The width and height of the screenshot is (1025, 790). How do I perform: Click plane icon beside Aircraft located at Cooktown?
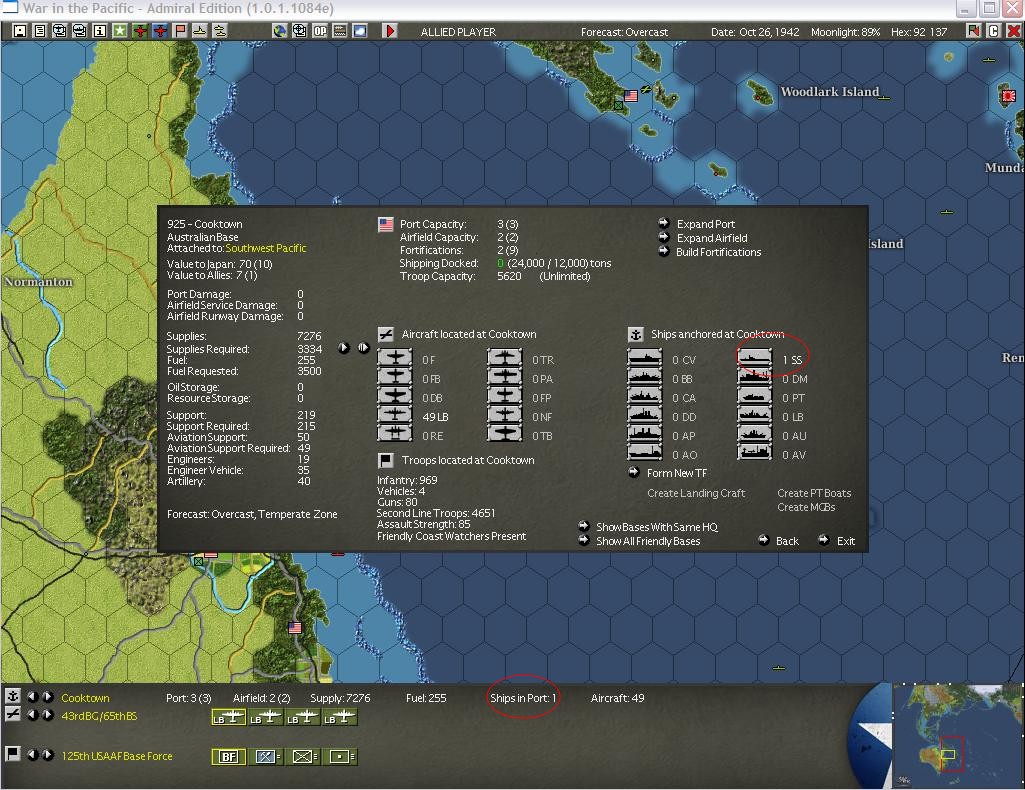pyautogui.click(x=386, y=334)
